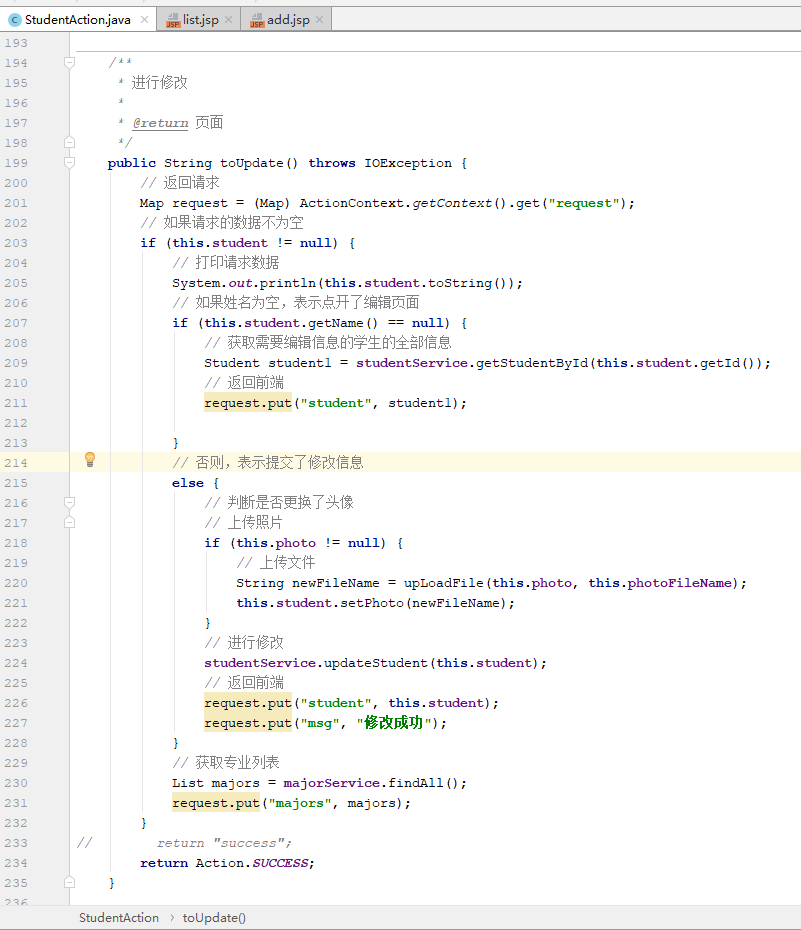801x930 pixels.
Task: Click the lightbulb intention icon on line 214
Action: point(89,460)
